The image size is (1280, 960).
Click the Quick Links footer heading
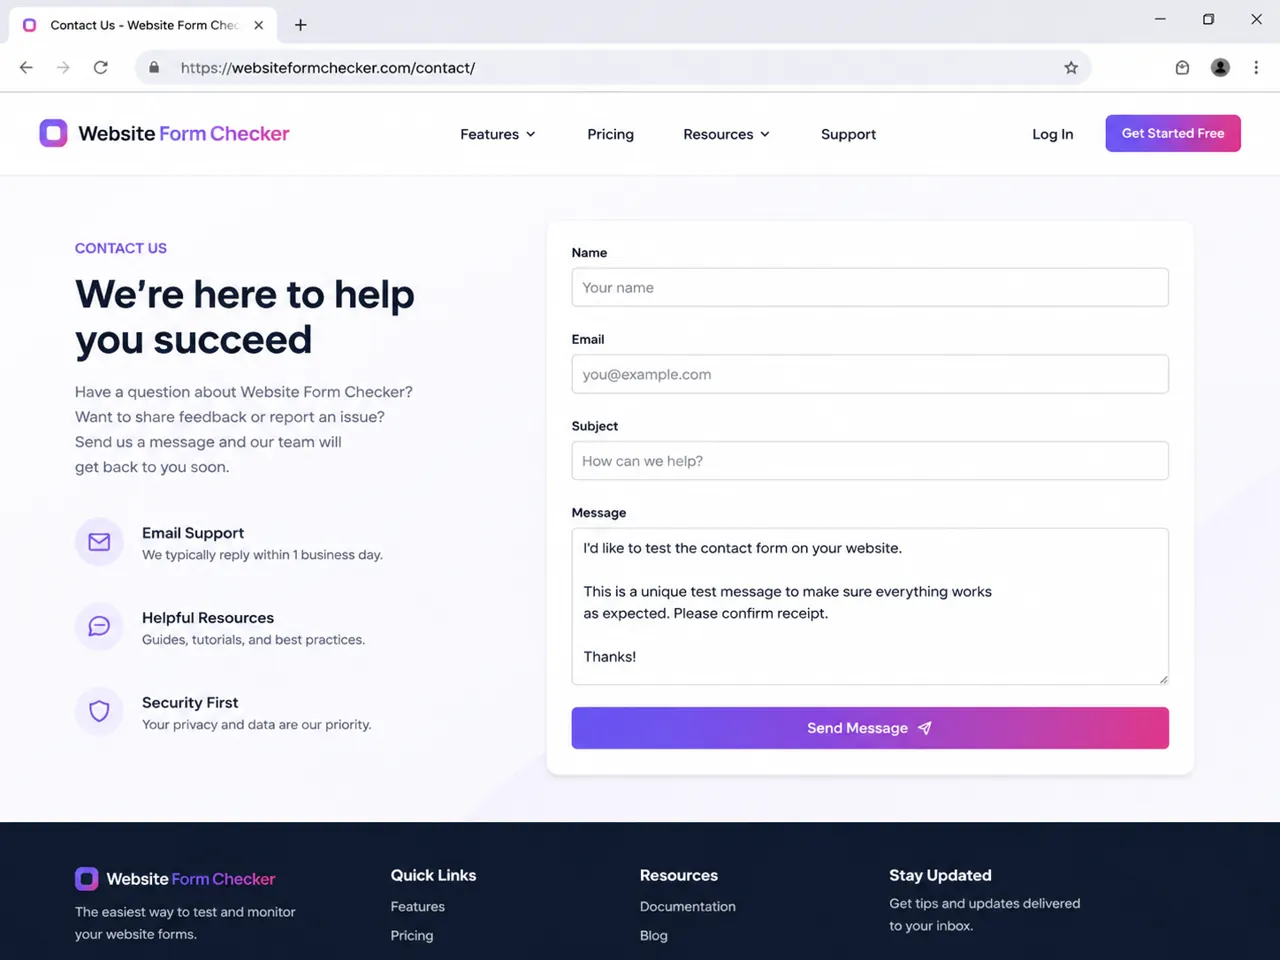click(x=433, y=875)
